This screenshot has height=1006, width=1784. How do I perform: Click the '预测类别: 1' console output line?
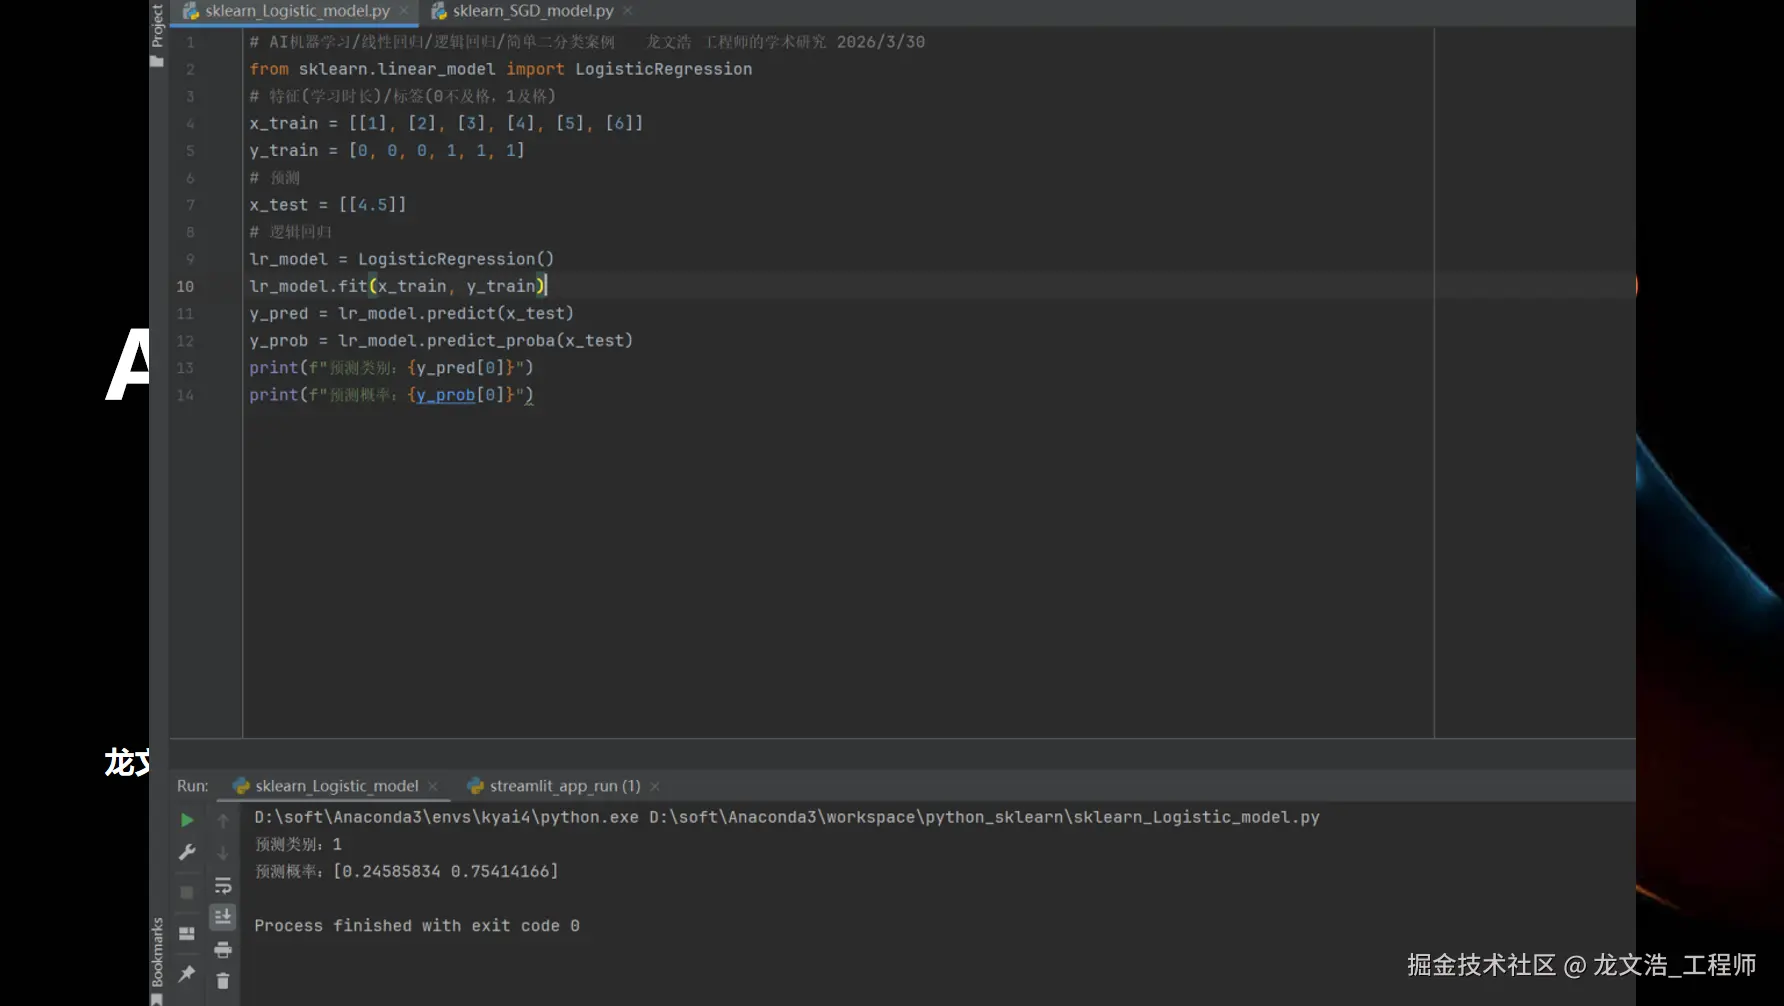tap(298, 844)
